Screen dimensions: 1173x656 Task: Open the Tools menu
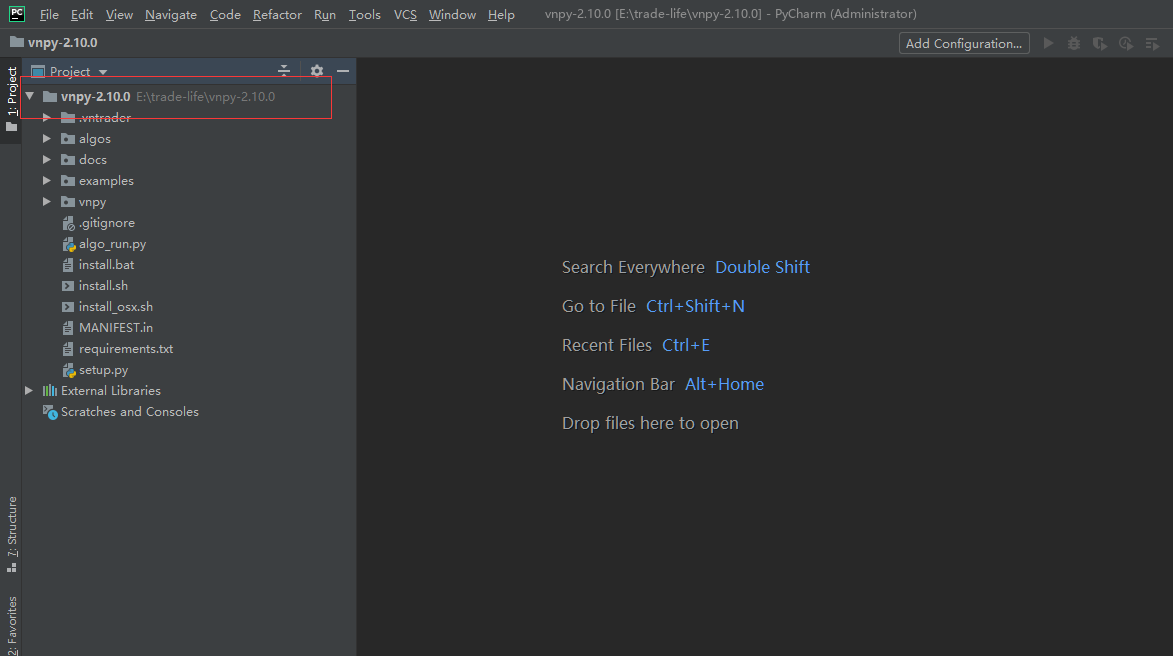click(x=364, y=14)
